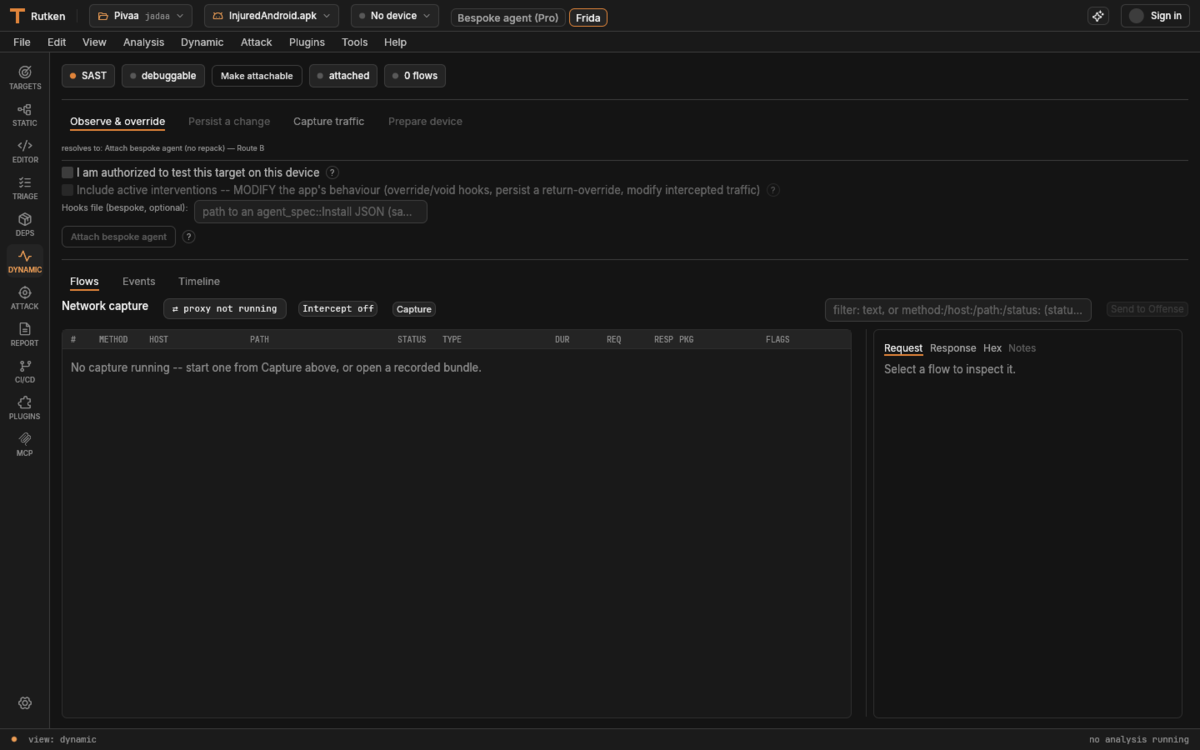Image resolution: width=1200 pixels, height=750 pixels.
Task: Click the SAST status chip
Action: tap(89, 76)
